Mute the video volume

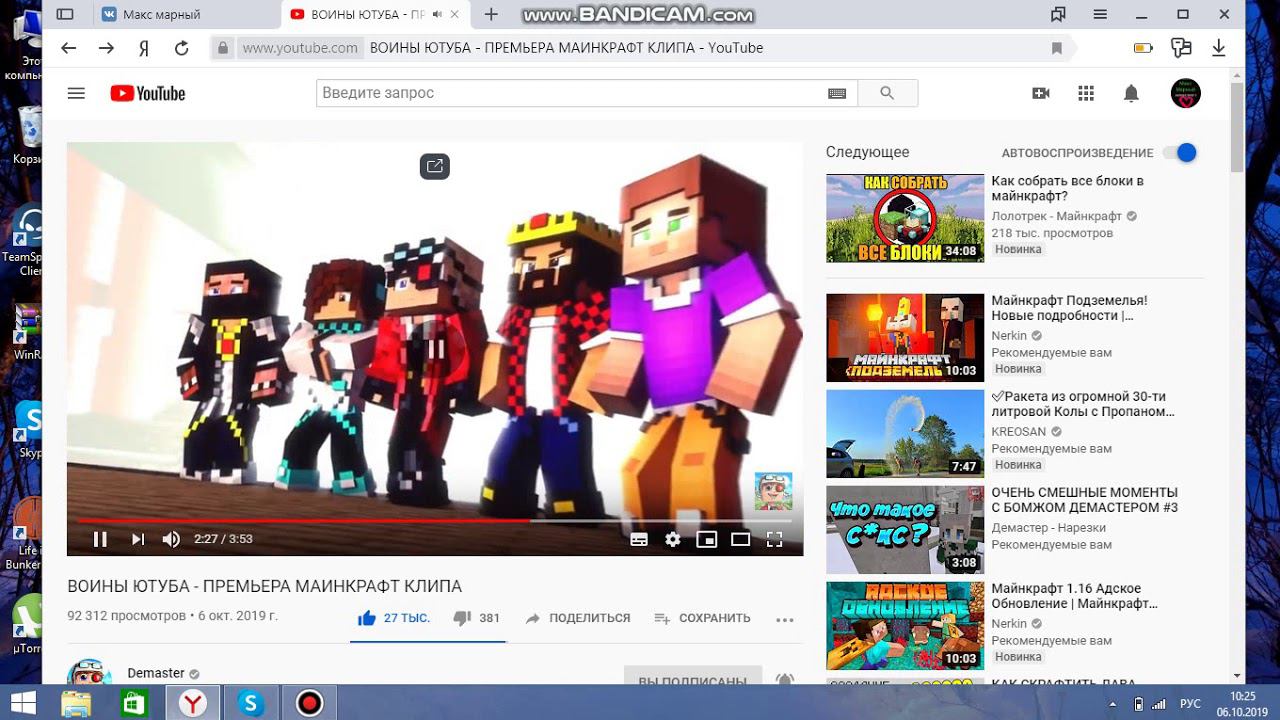tap(171, 539)
